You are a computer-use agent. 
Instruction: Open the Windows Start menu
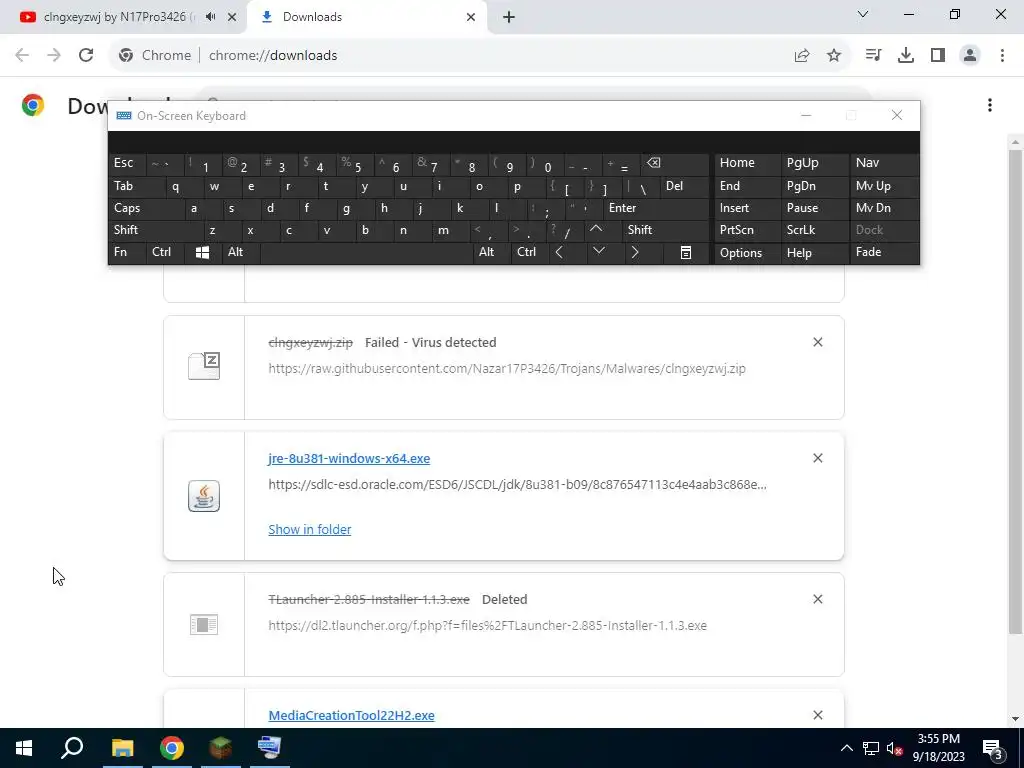(24, 748)
